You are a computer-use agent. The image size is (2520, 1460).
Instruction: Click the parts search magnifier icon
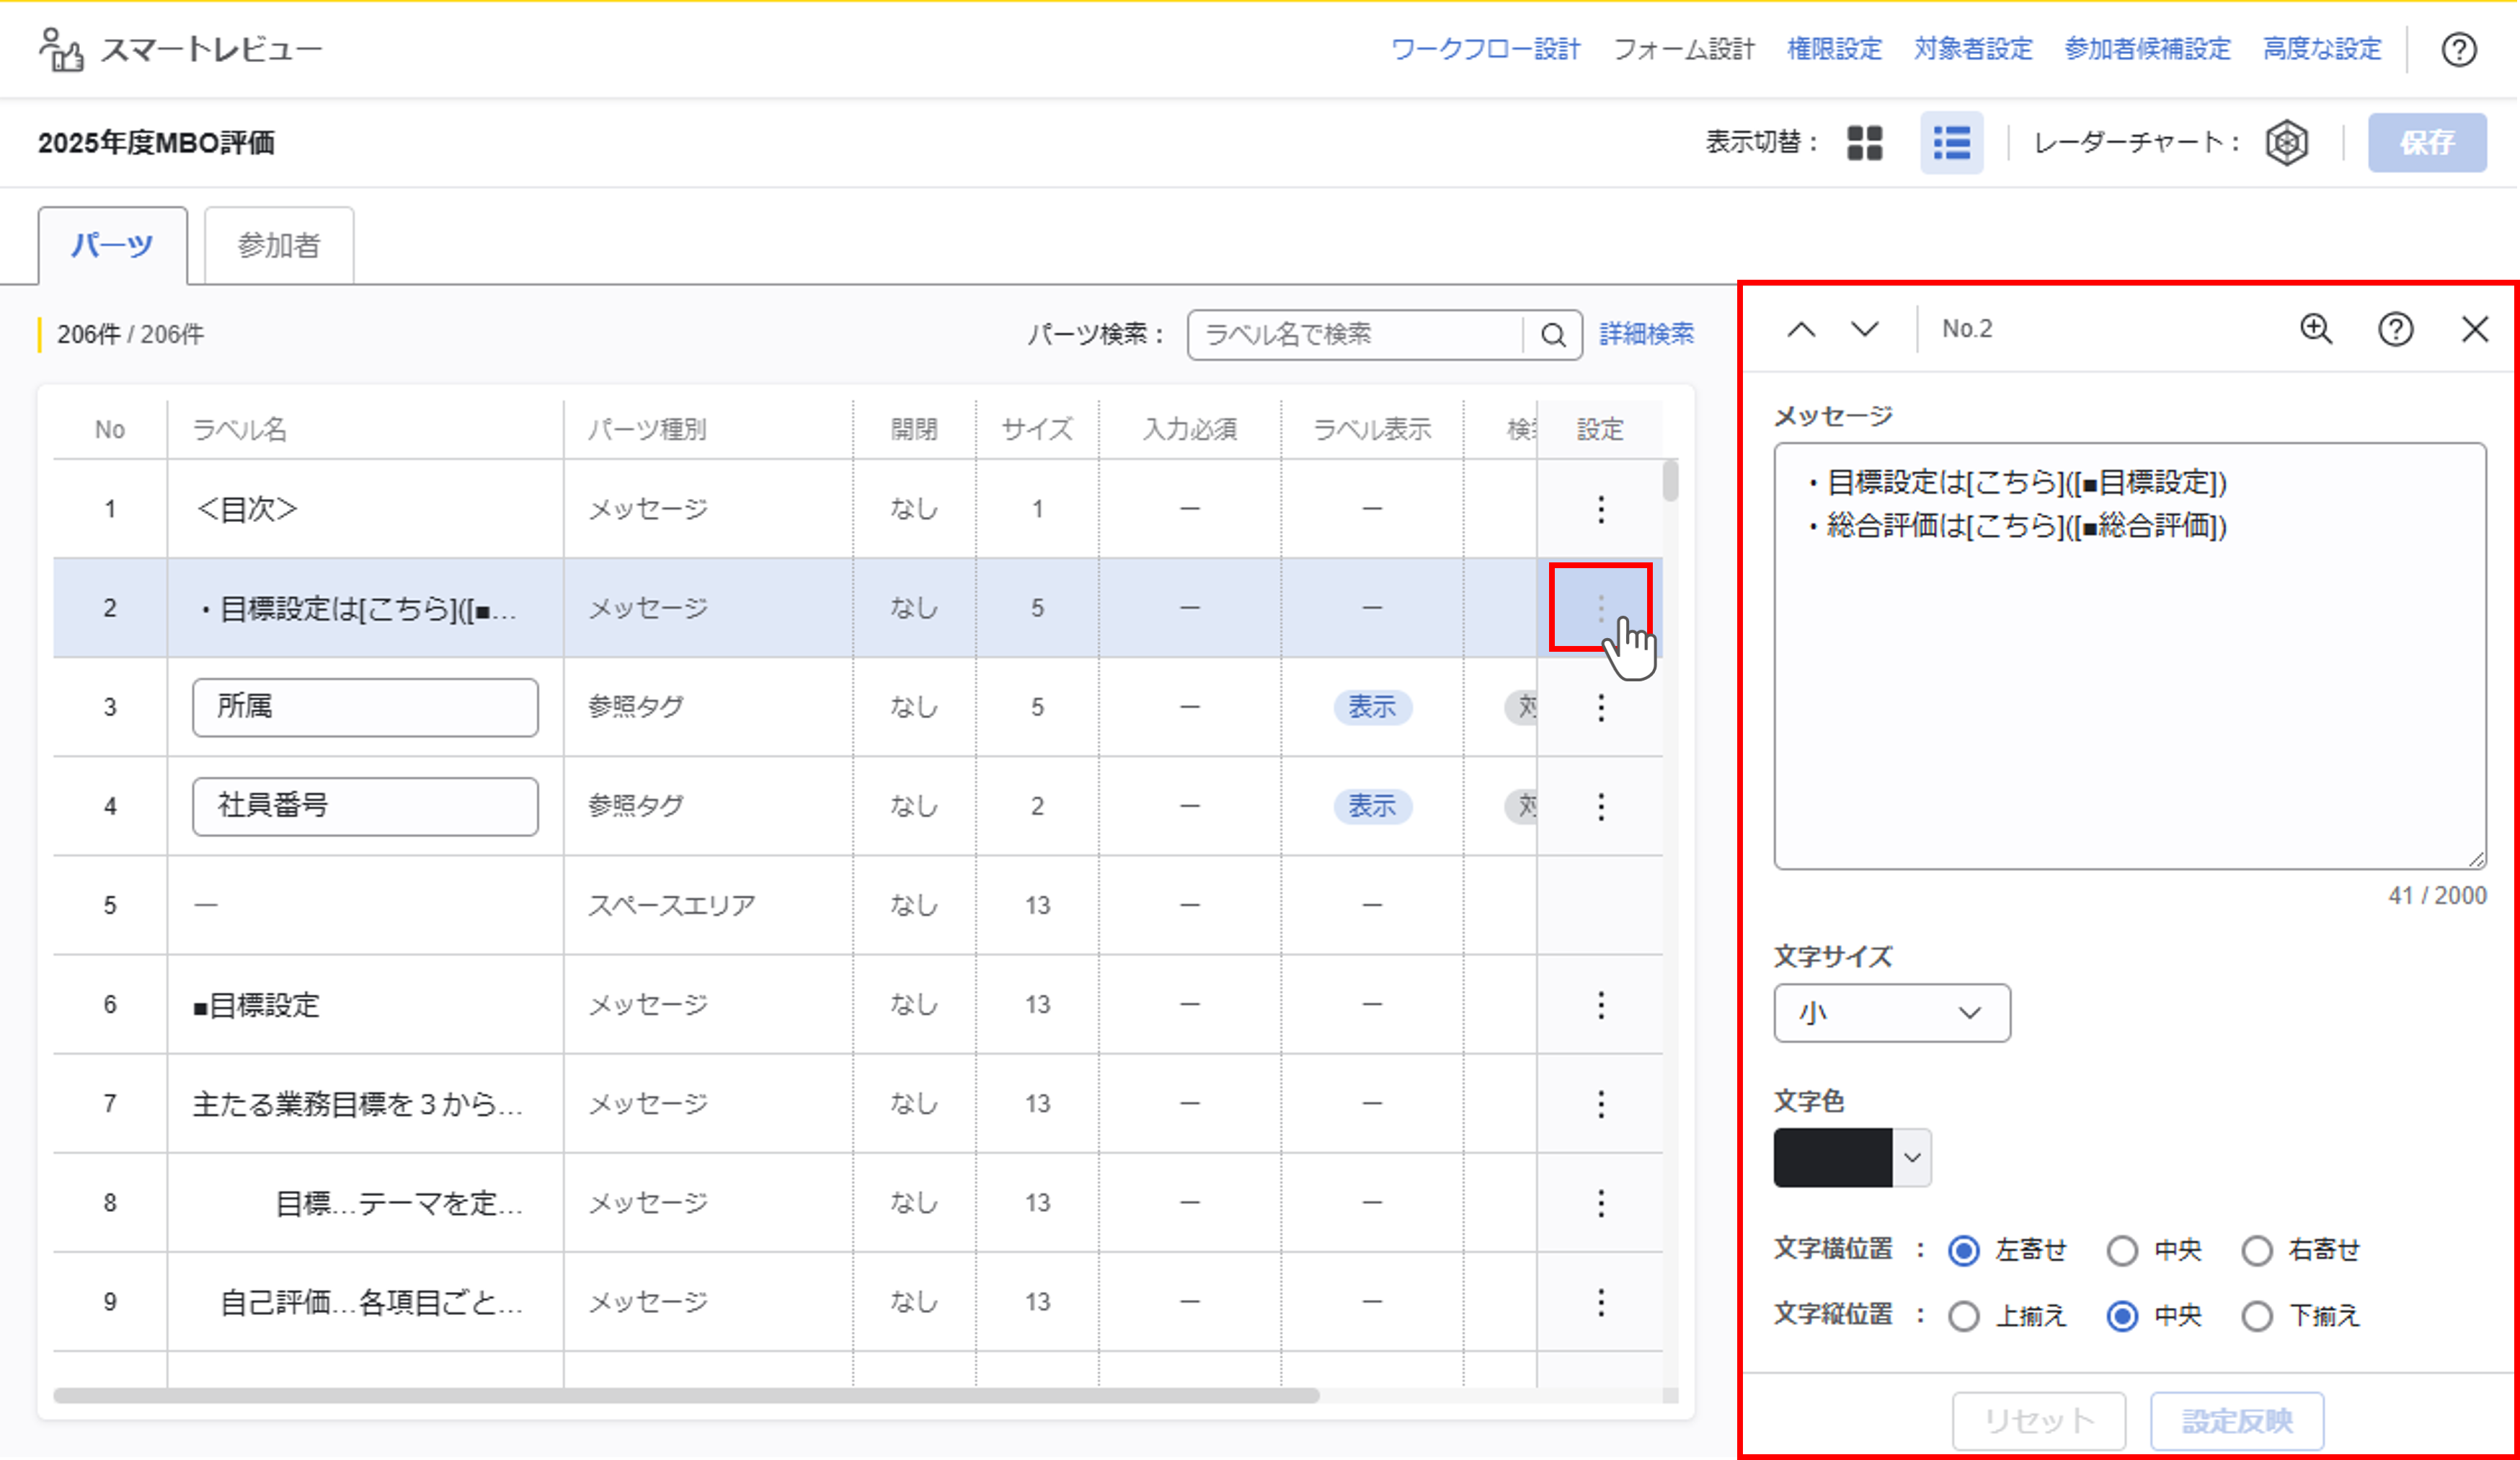click(1552, 335)
